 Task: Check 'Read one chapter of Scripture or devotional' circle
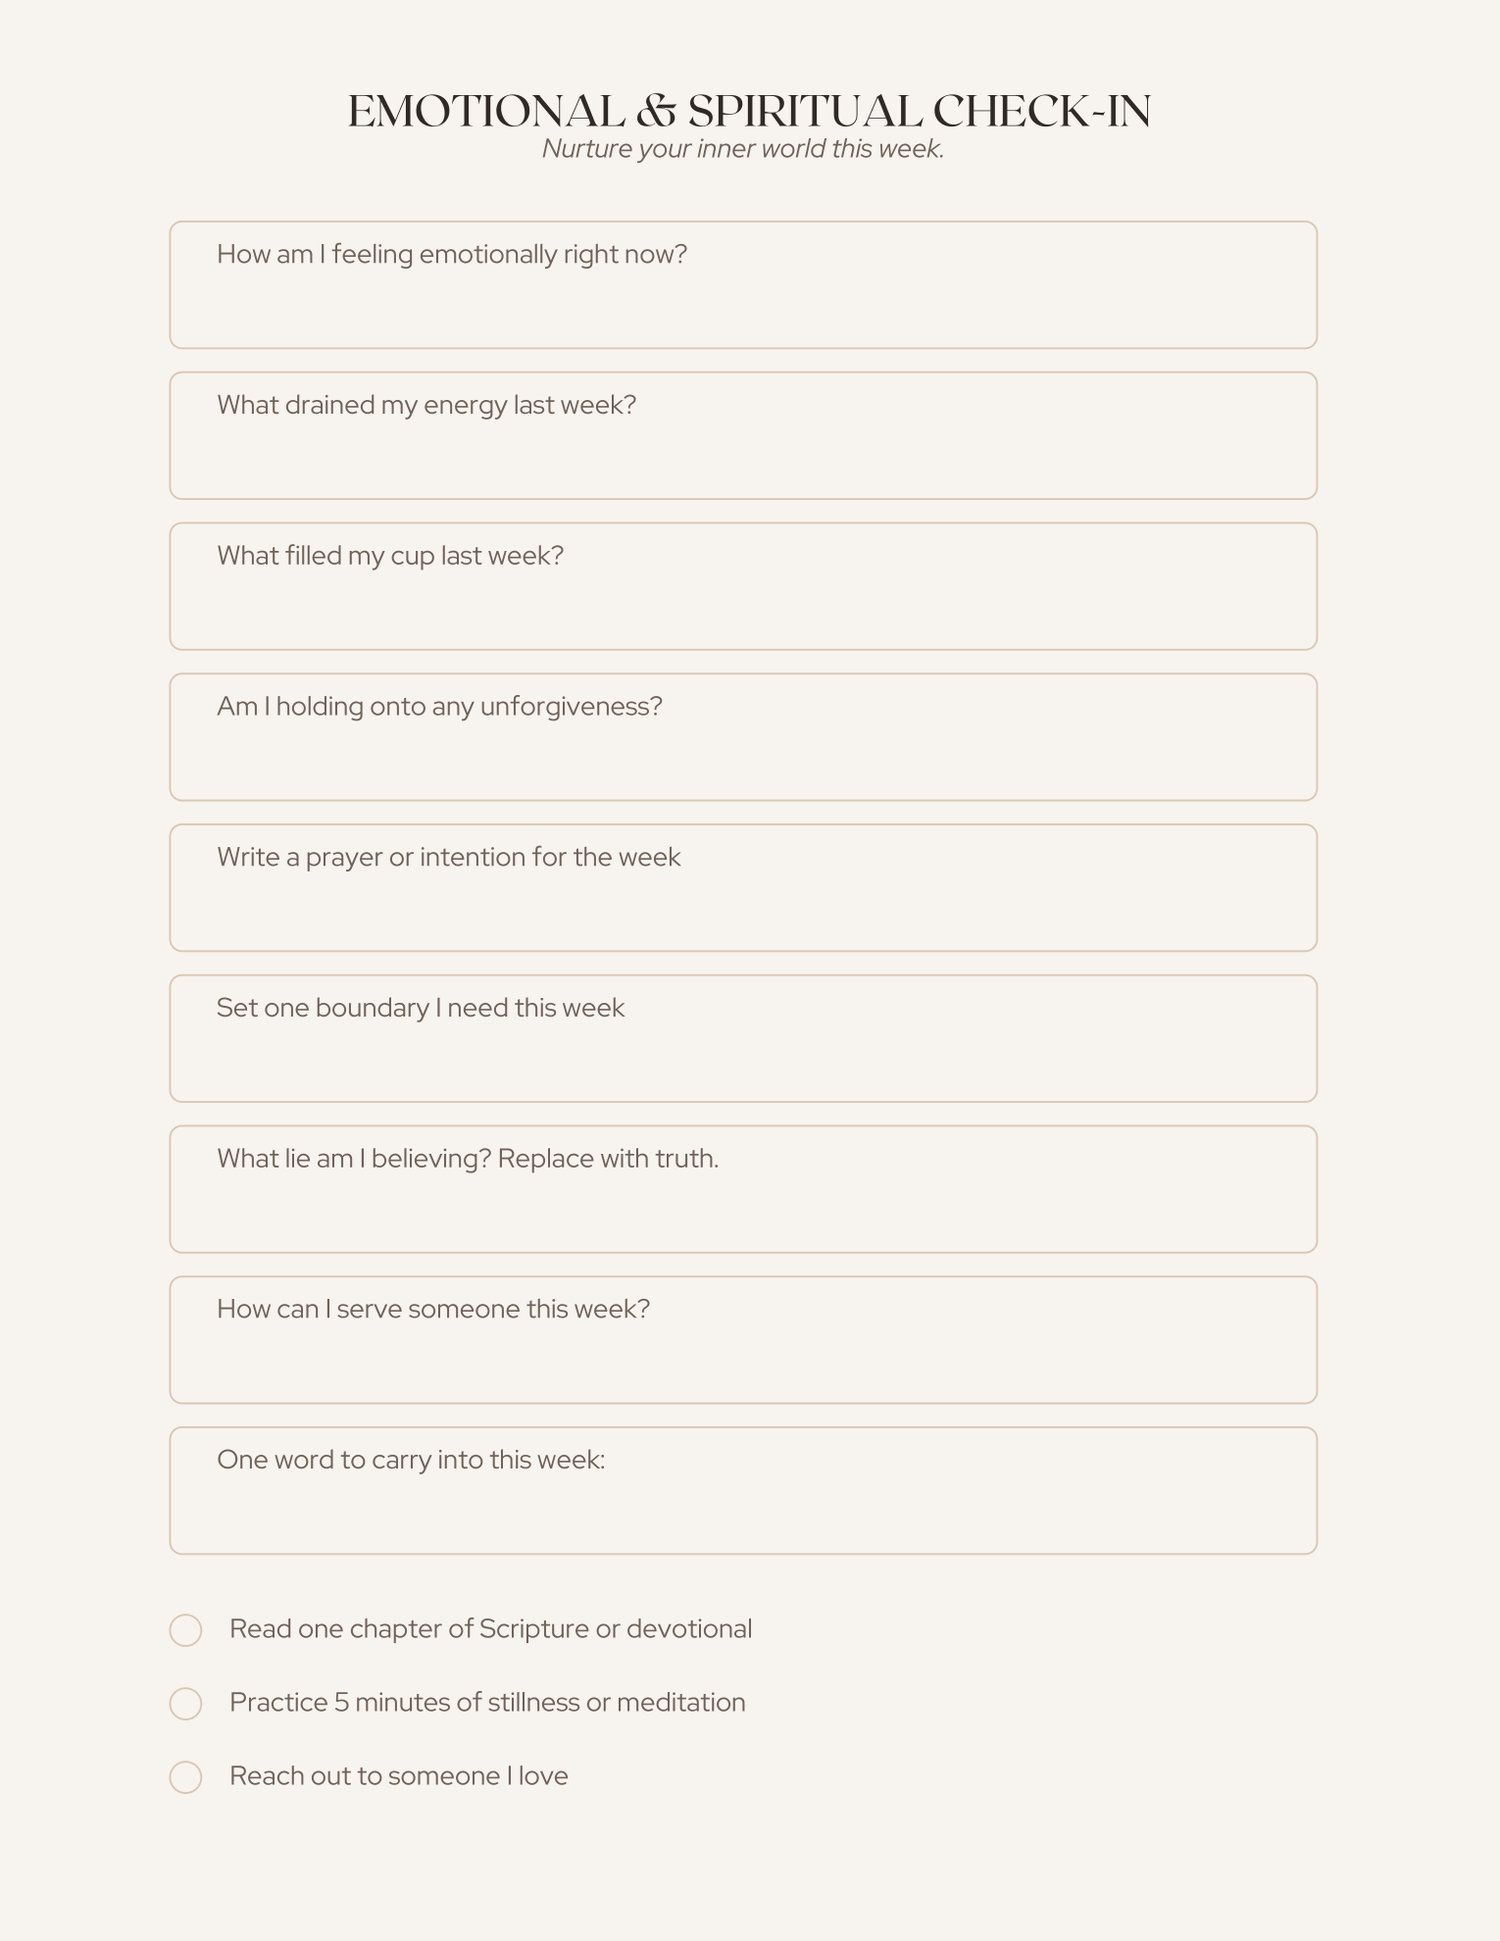[186, 1630]
